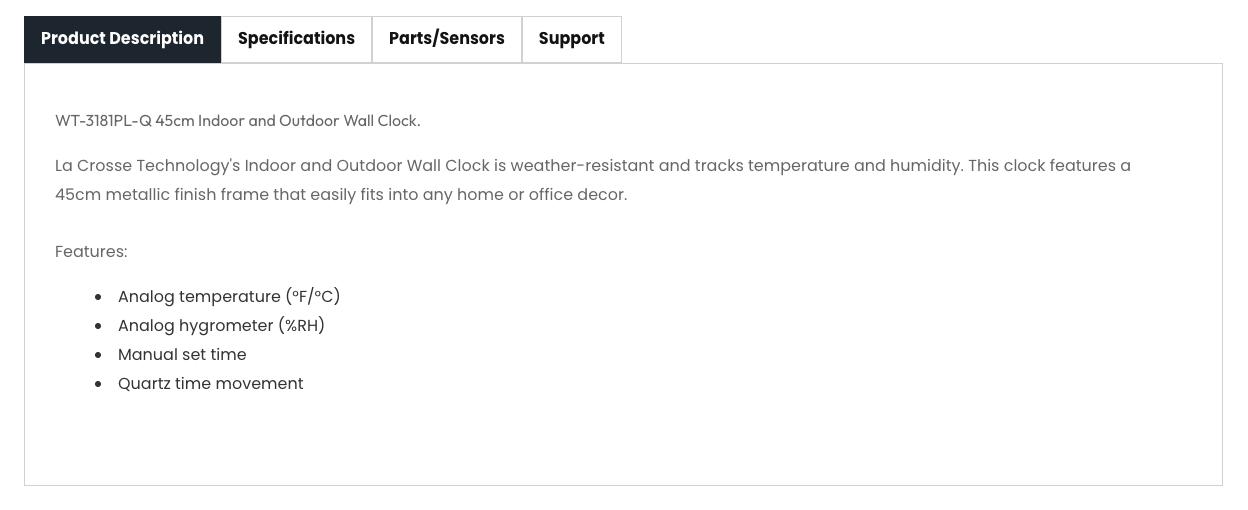
Task: Click the bullet beside Manual set time
Action: (98, 355)
